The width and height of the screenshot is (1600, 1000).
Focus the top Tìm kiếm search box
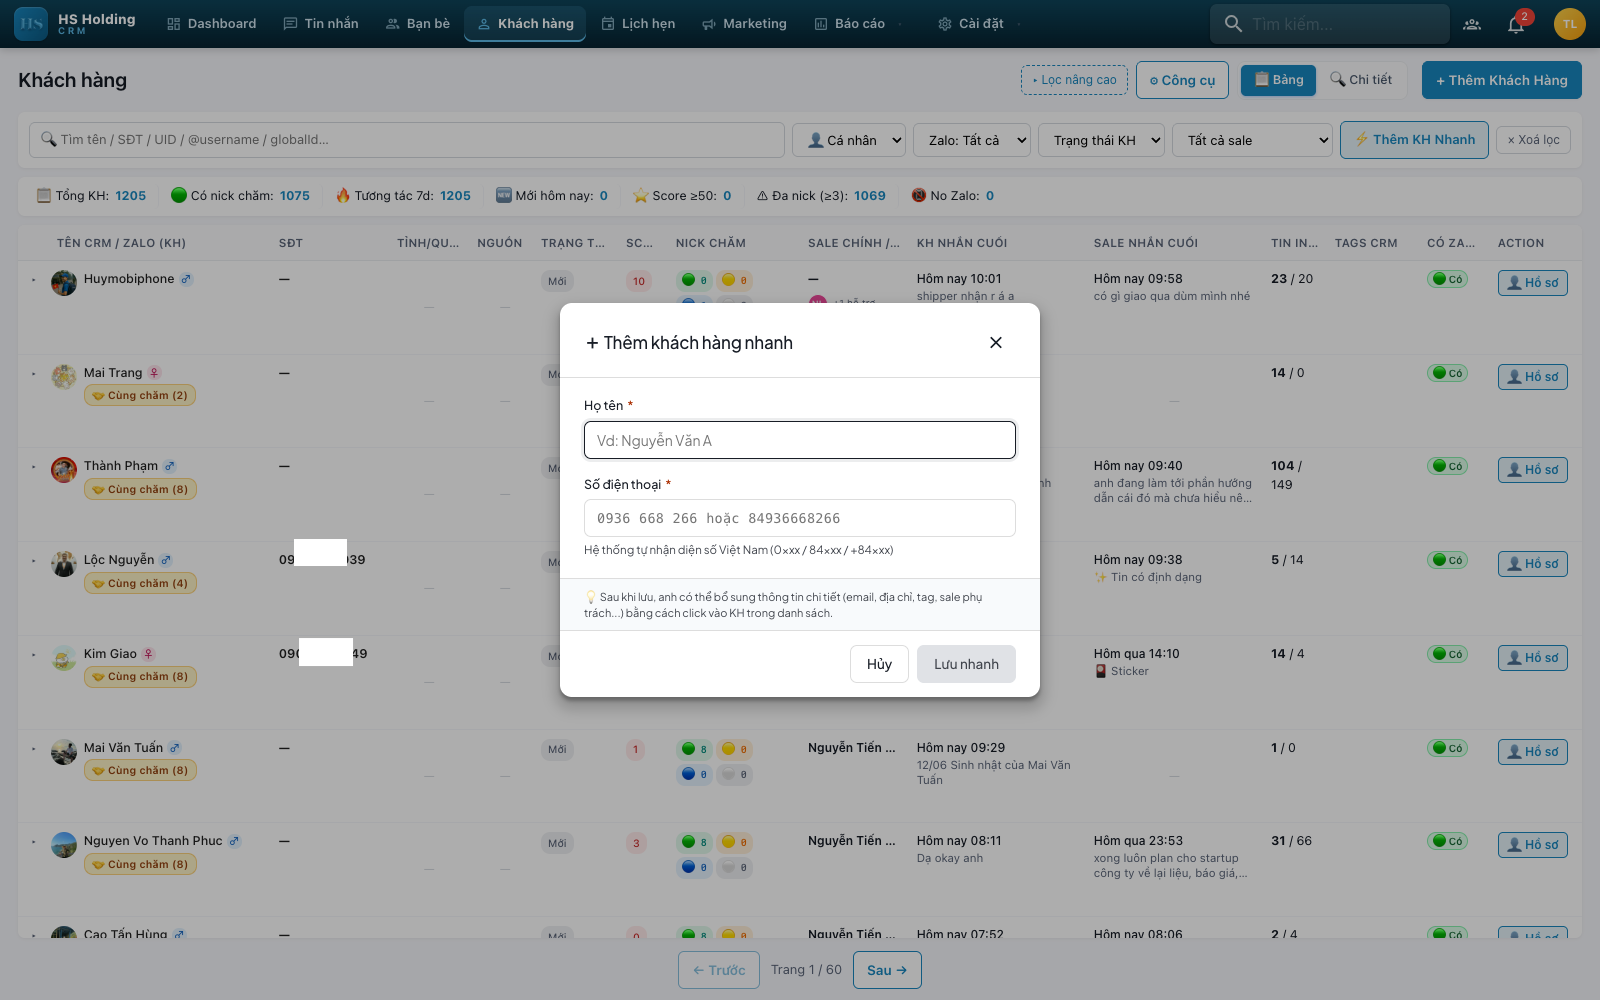pos(1330,24)
